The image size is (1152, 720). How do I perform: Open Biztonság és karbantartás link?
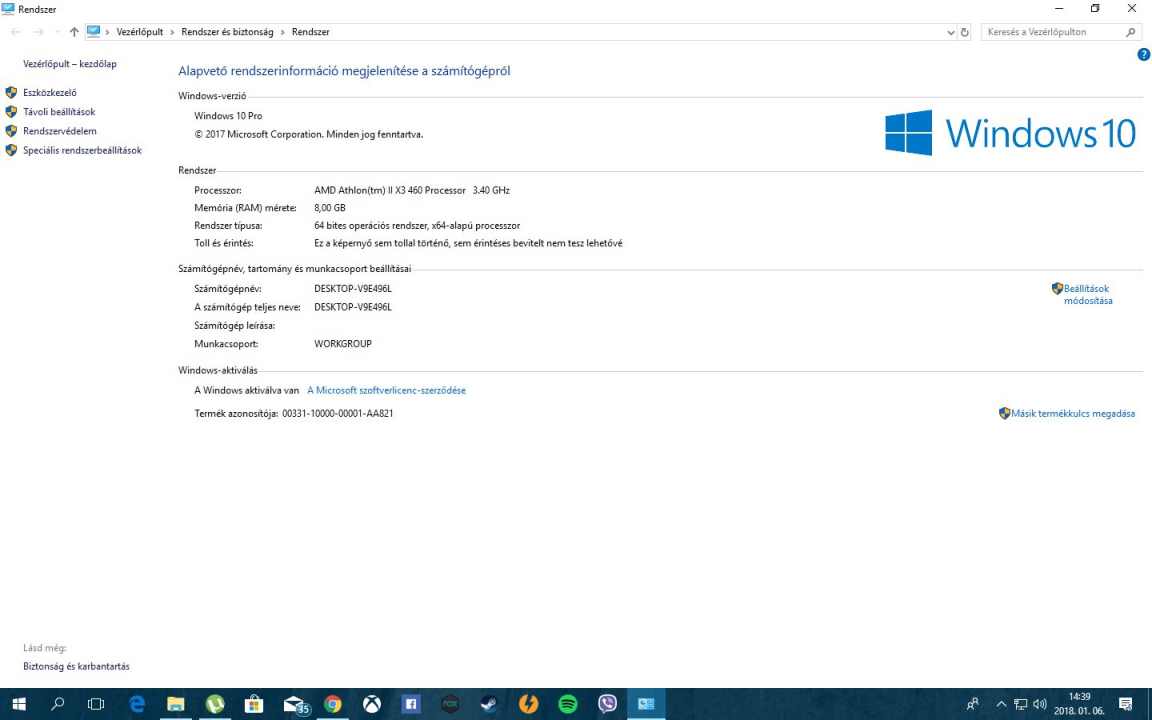(x=76, y=666)
